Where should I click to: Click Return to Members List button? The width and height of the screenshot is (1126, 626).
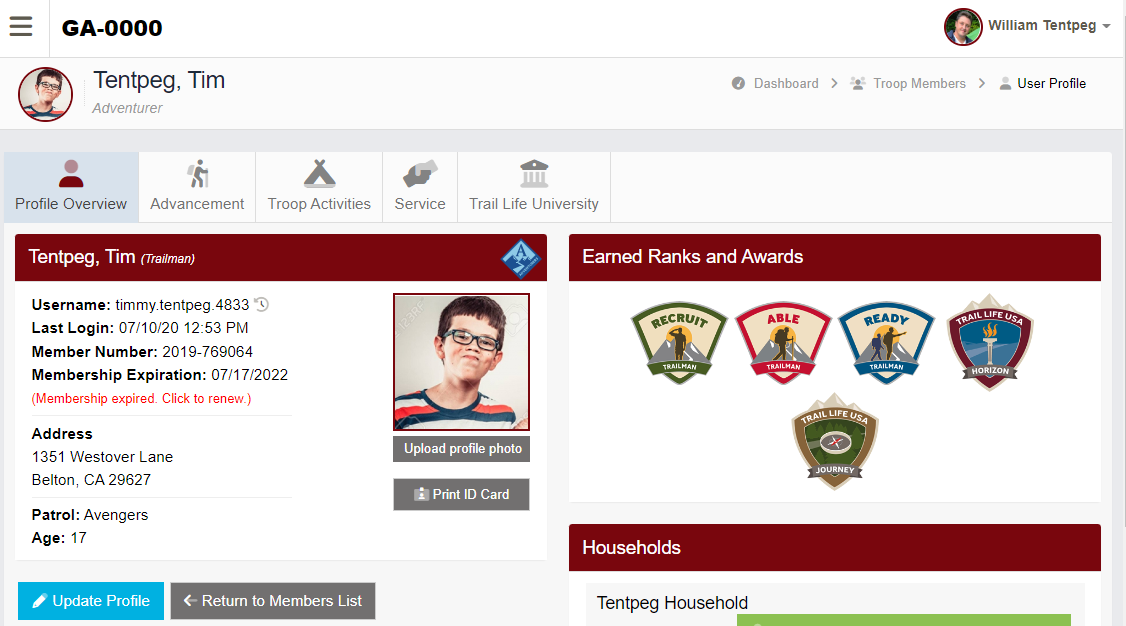pyautogui.click(x=273, y=601)
